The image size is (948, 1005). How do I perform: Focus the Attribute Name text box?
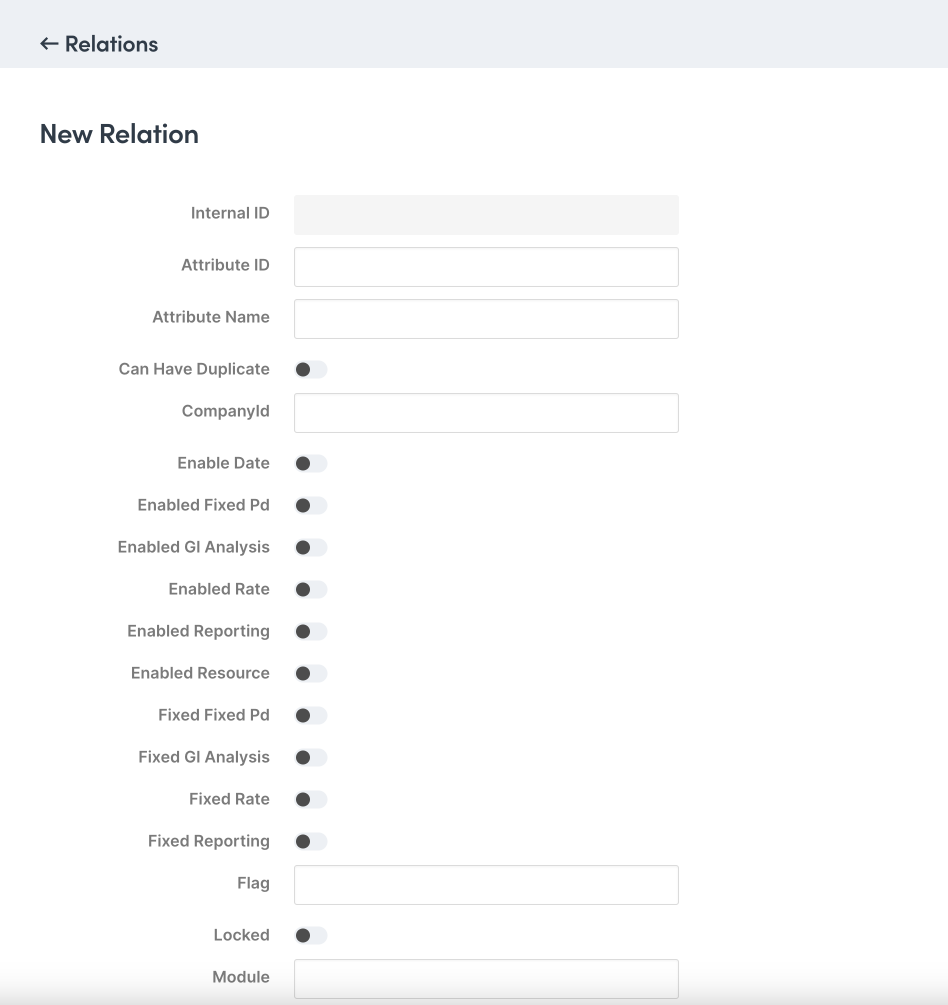pos(486,319)
